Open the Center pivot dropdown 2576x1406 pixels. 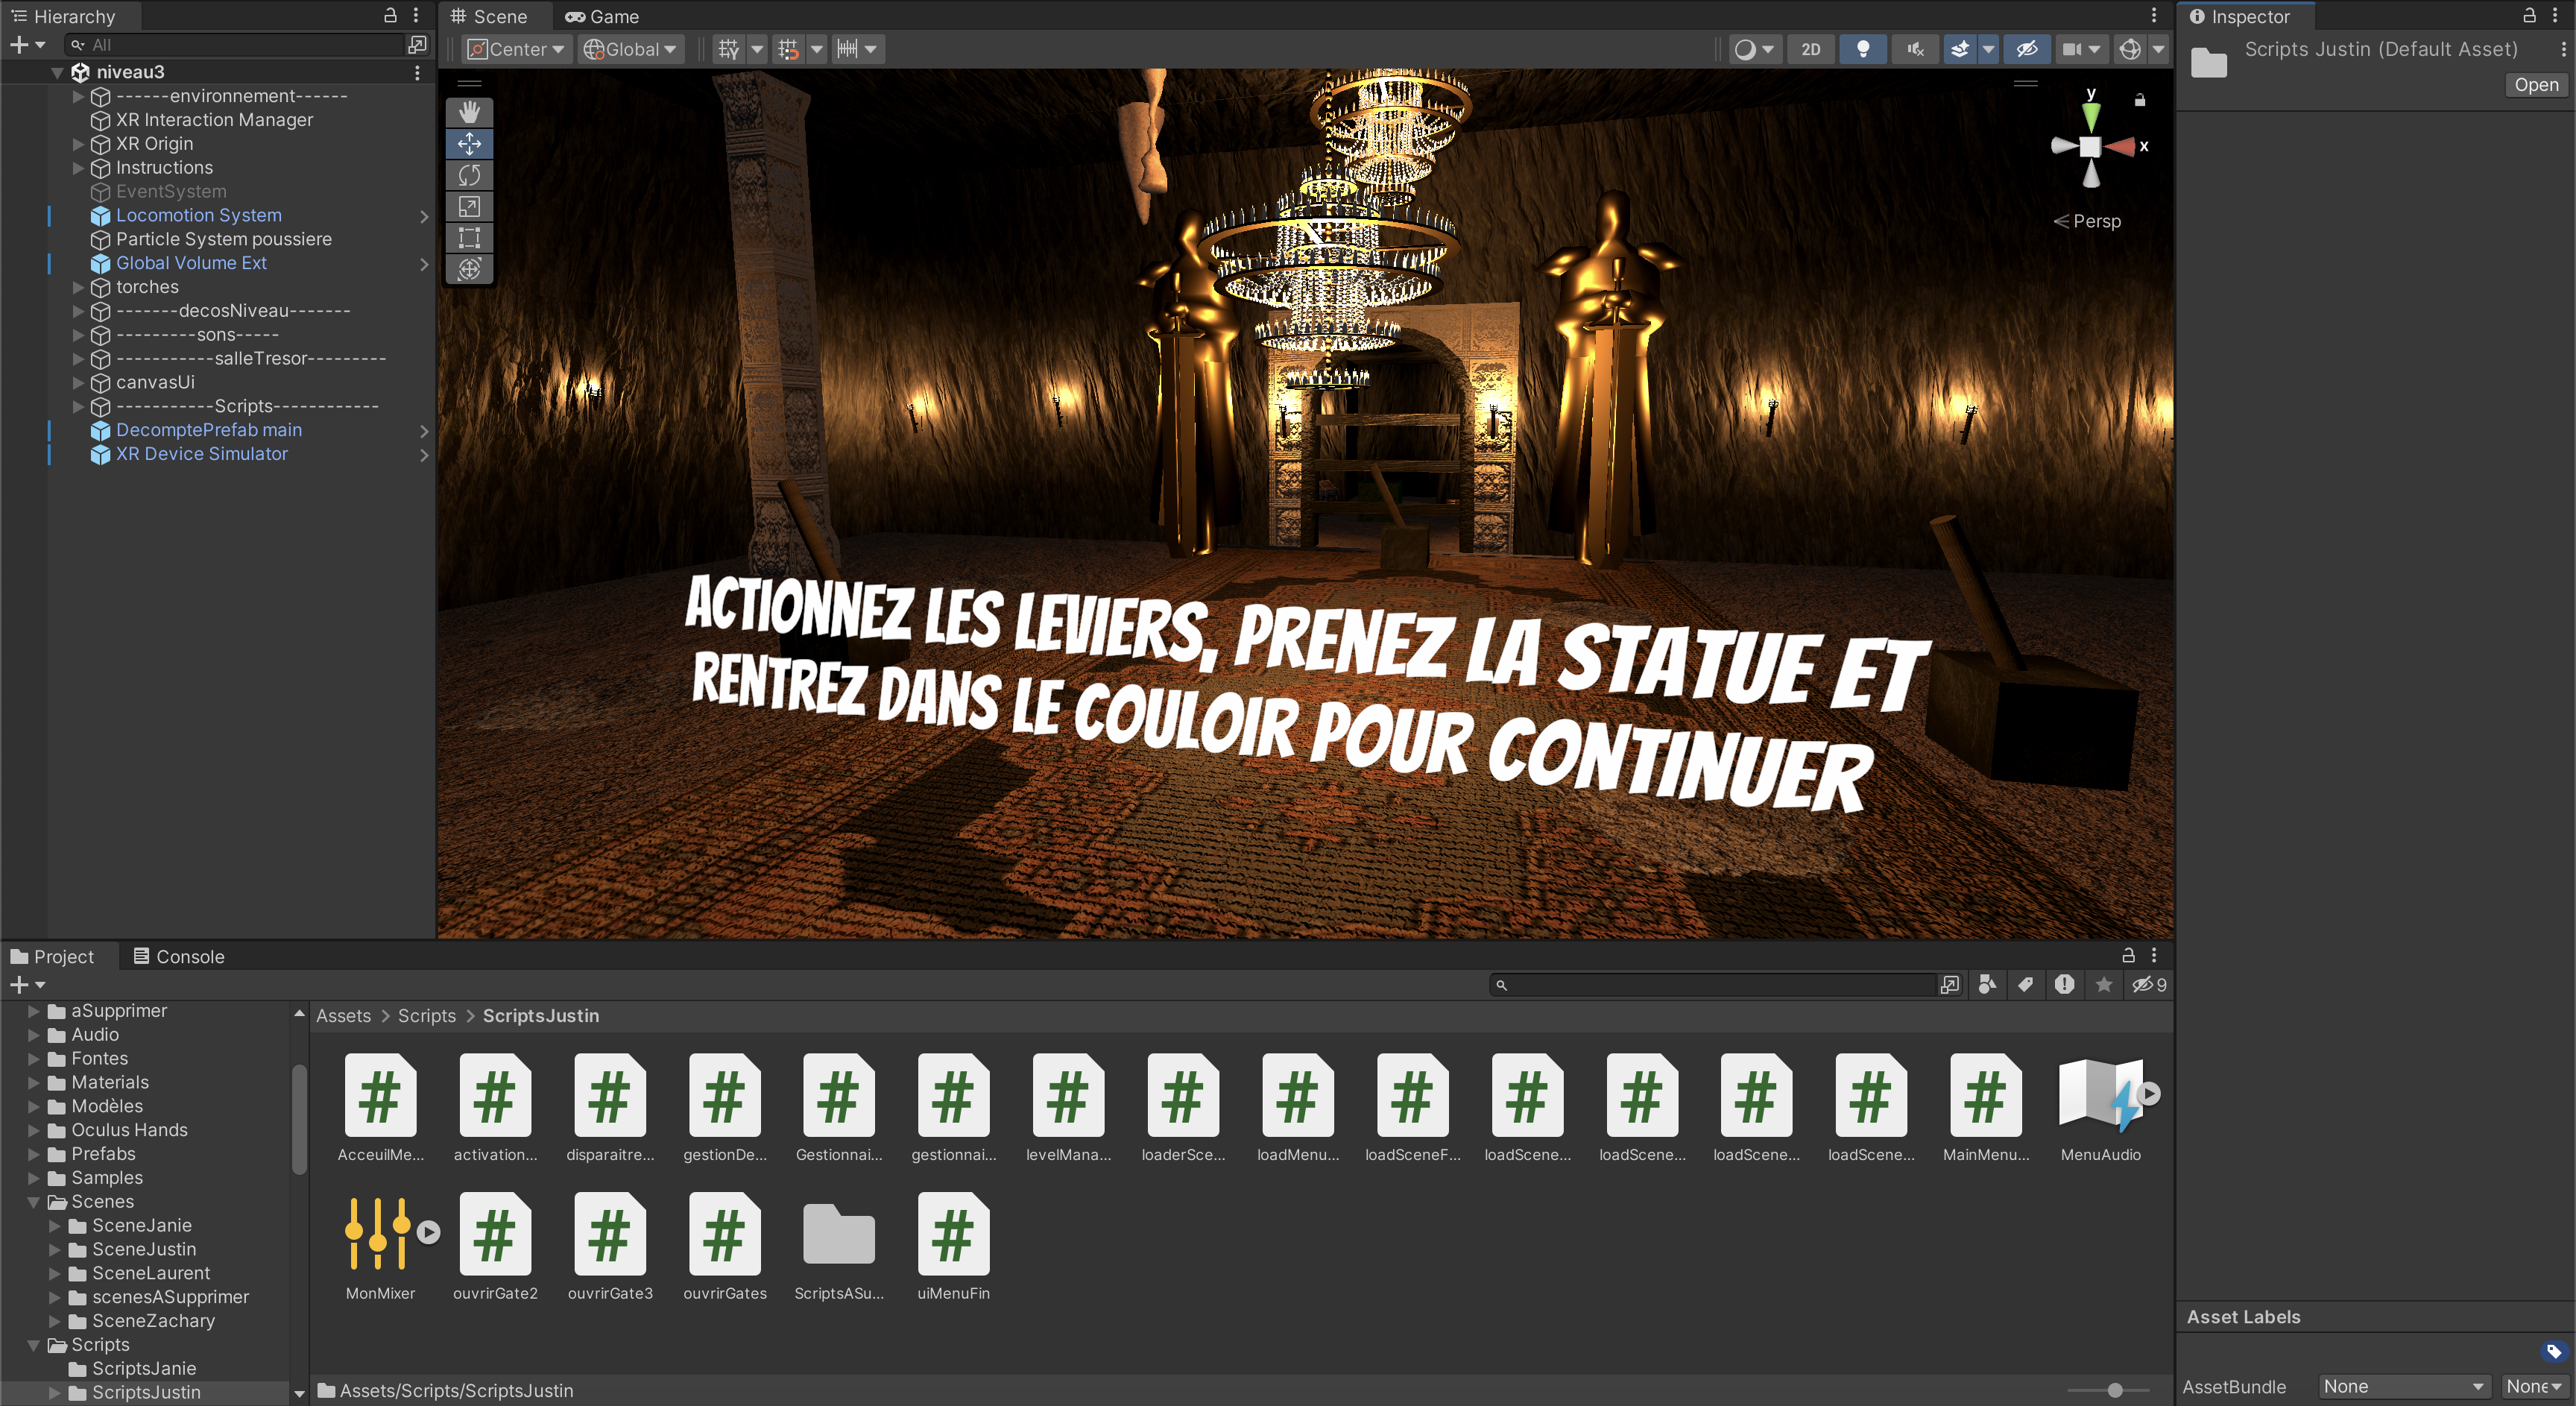coord(517,49)
